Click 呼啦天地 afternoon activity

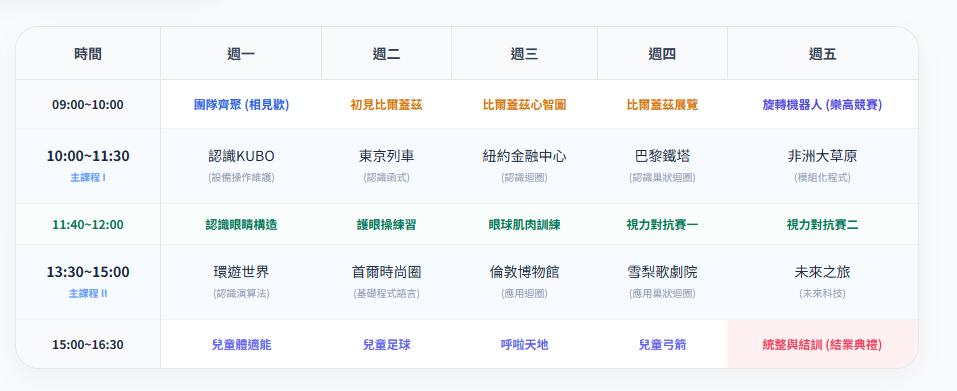tap(524, 345)
